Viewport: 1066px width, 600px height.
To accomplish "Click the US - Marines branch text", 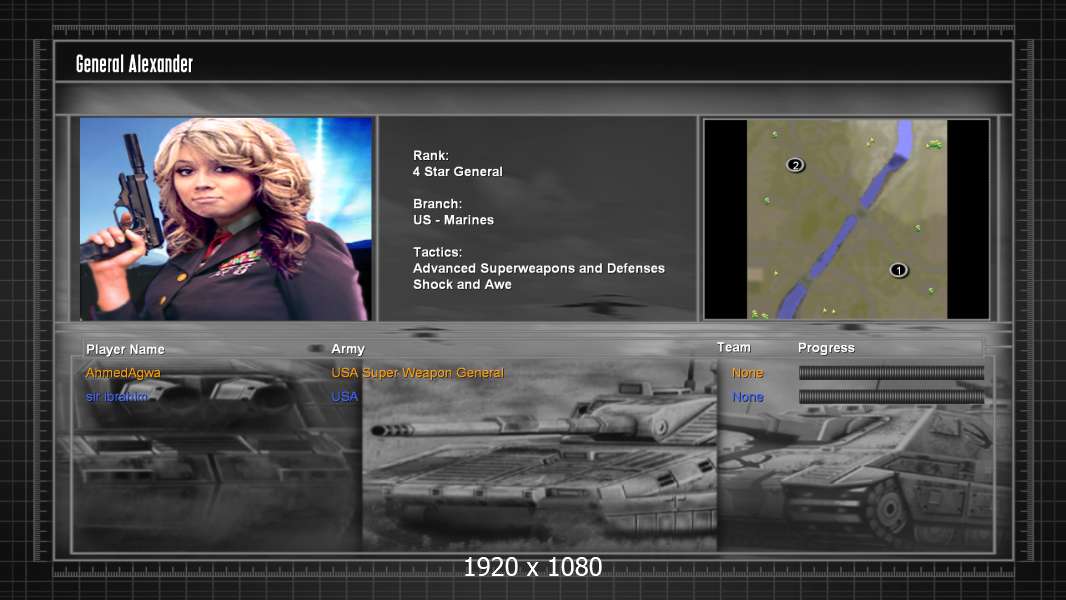I will 453,220.
